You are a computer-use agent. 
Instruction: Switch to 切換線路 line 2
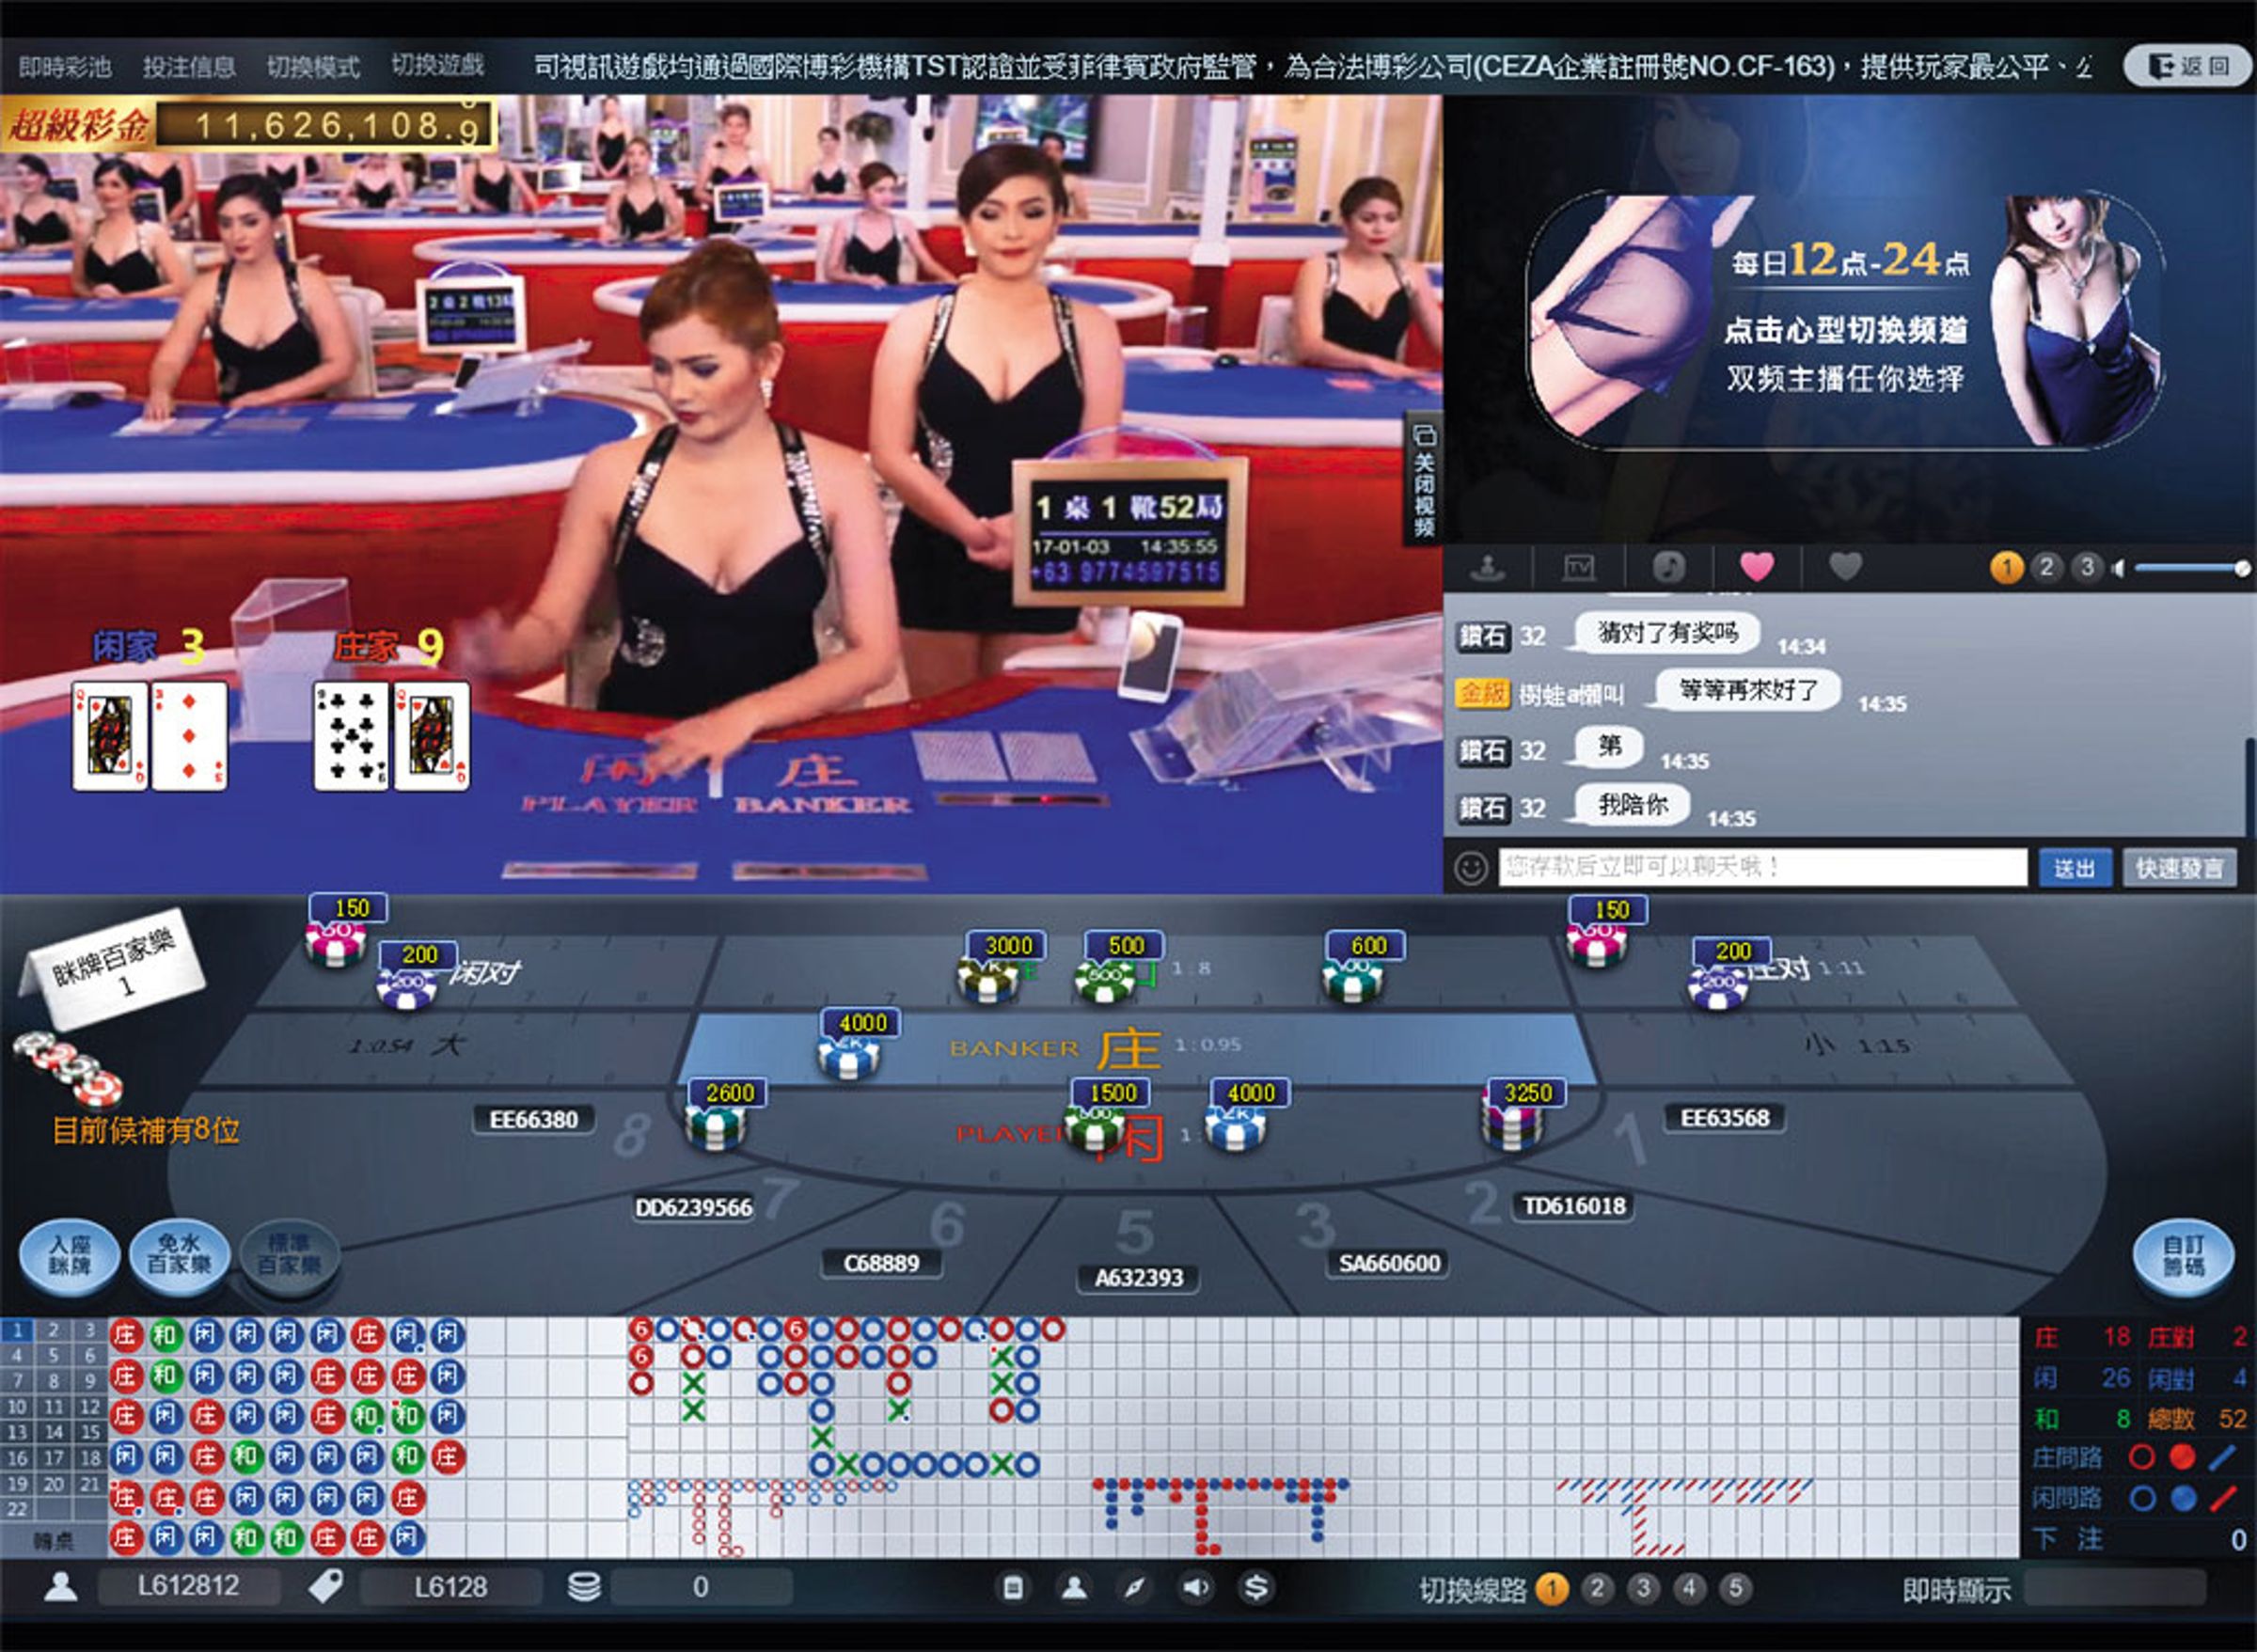point(1597,1588)
